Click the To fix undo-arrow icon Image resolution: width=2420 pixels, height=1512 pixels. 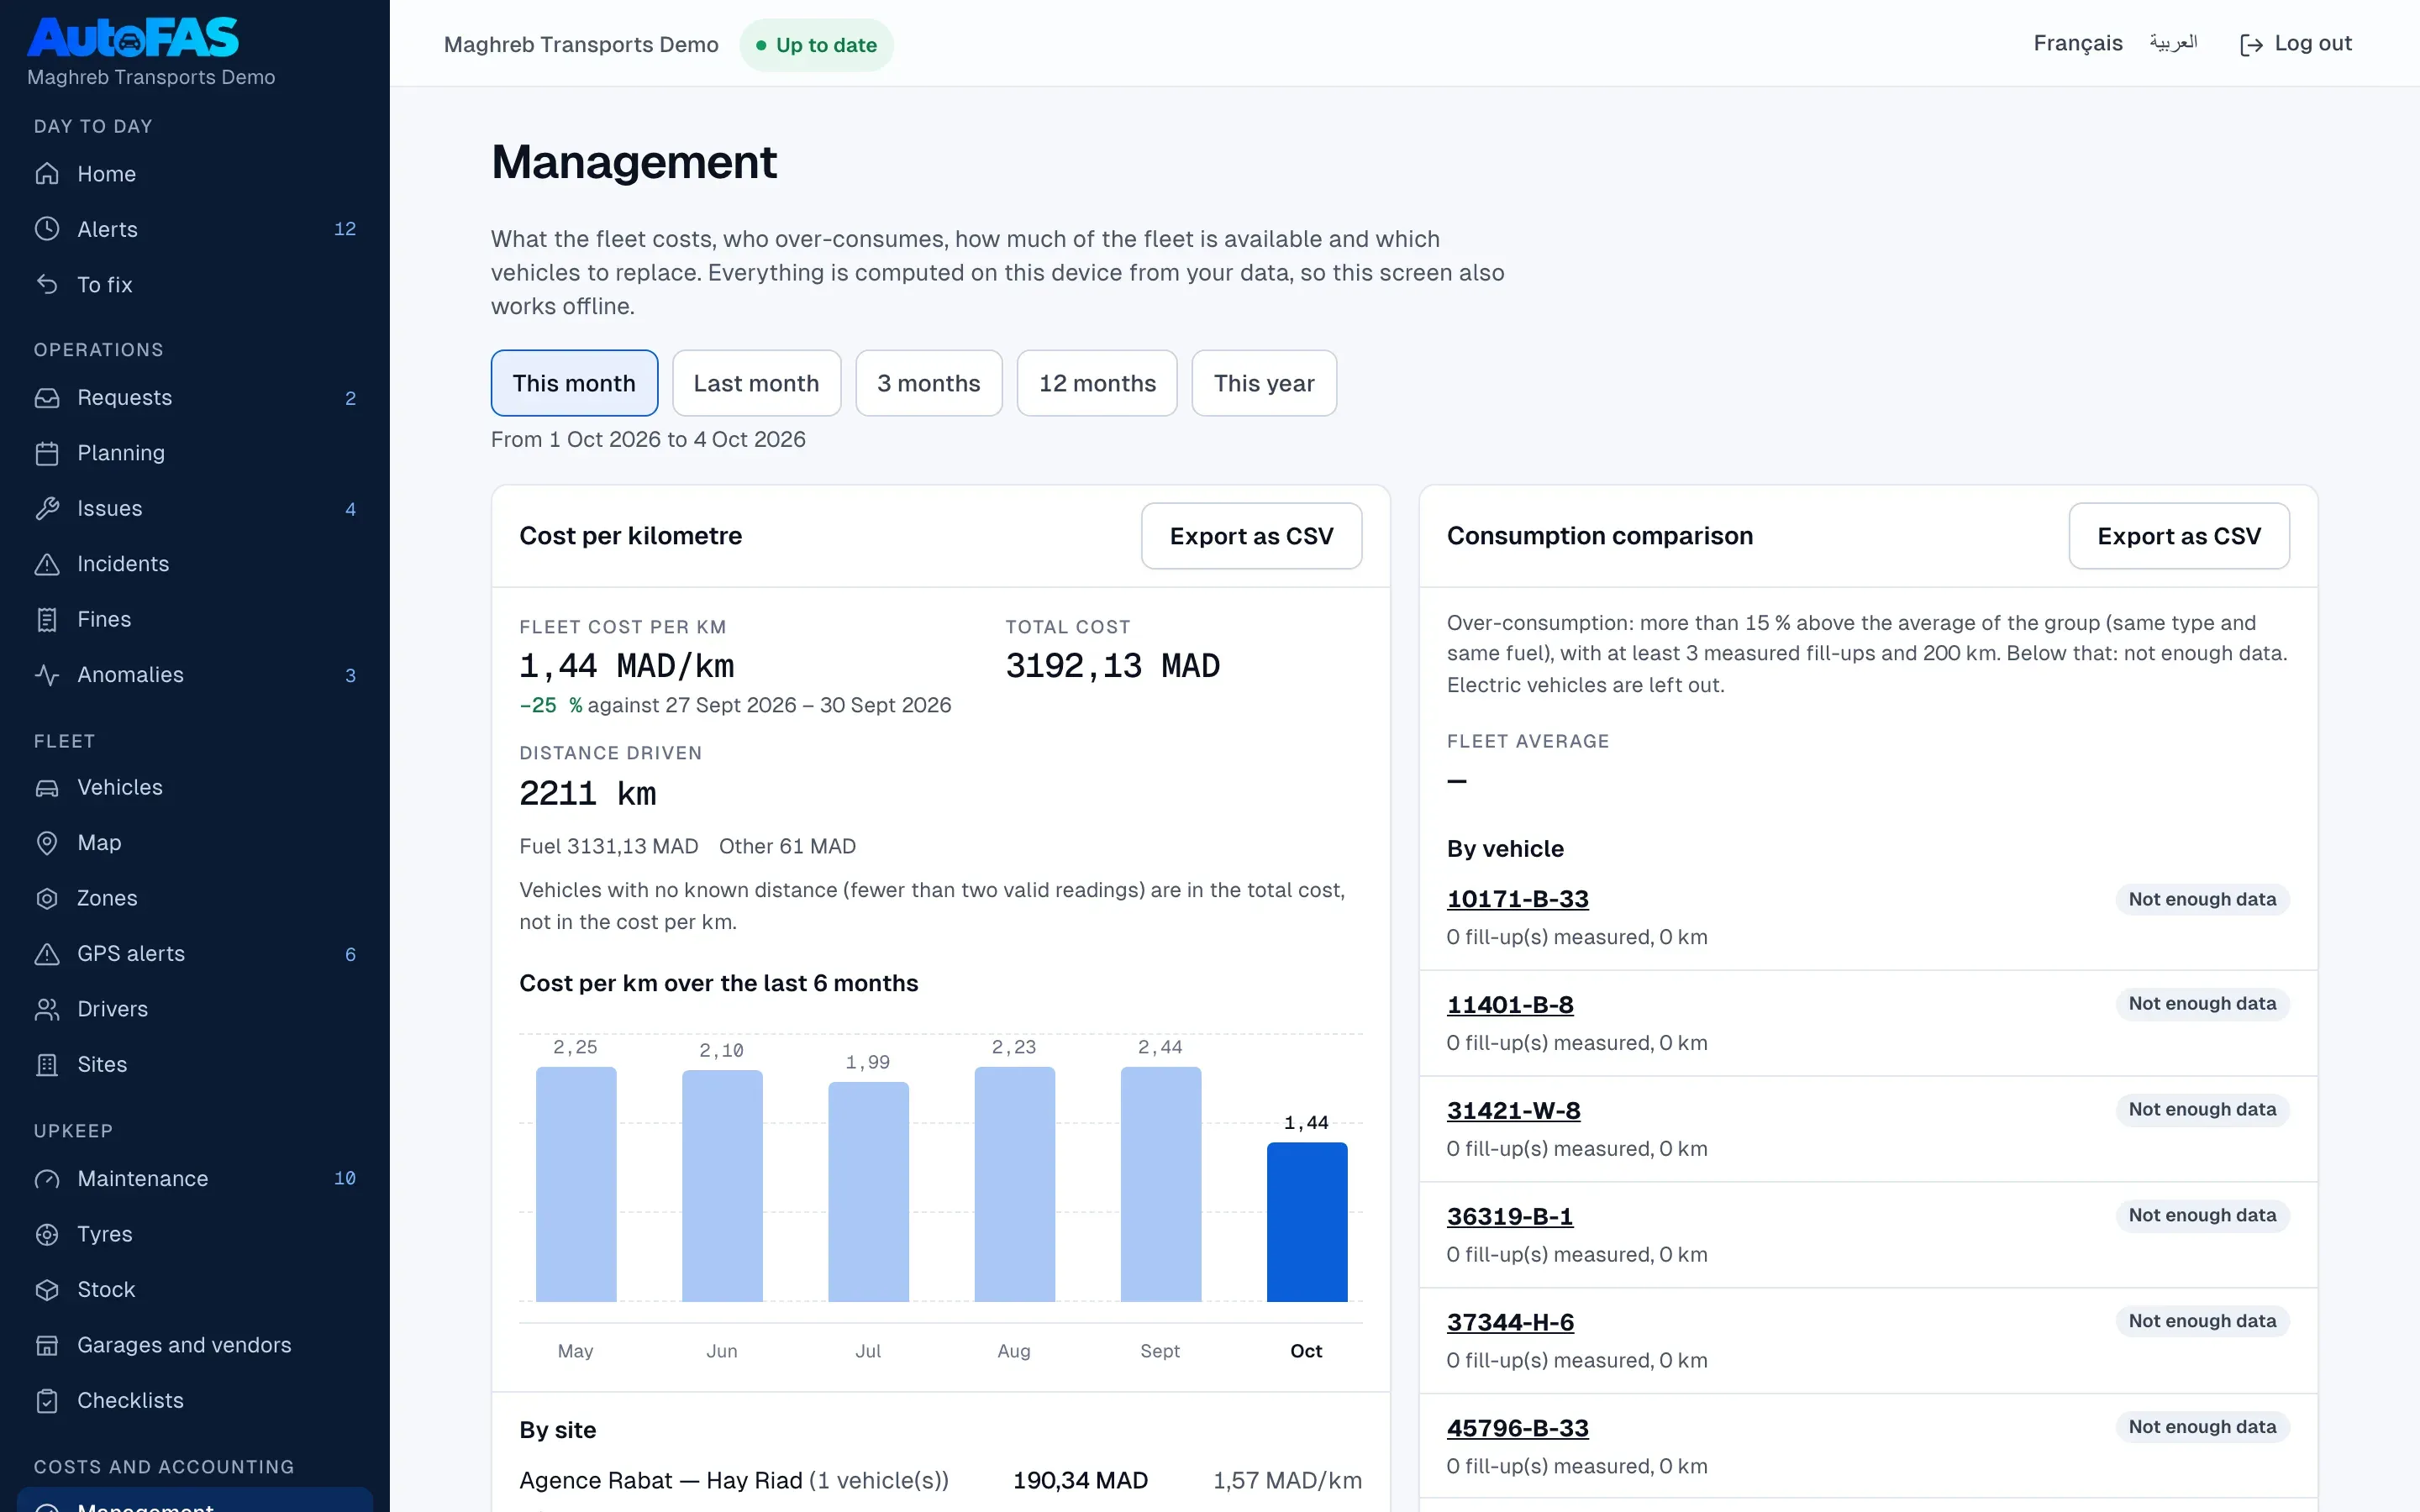pos(47,285)
